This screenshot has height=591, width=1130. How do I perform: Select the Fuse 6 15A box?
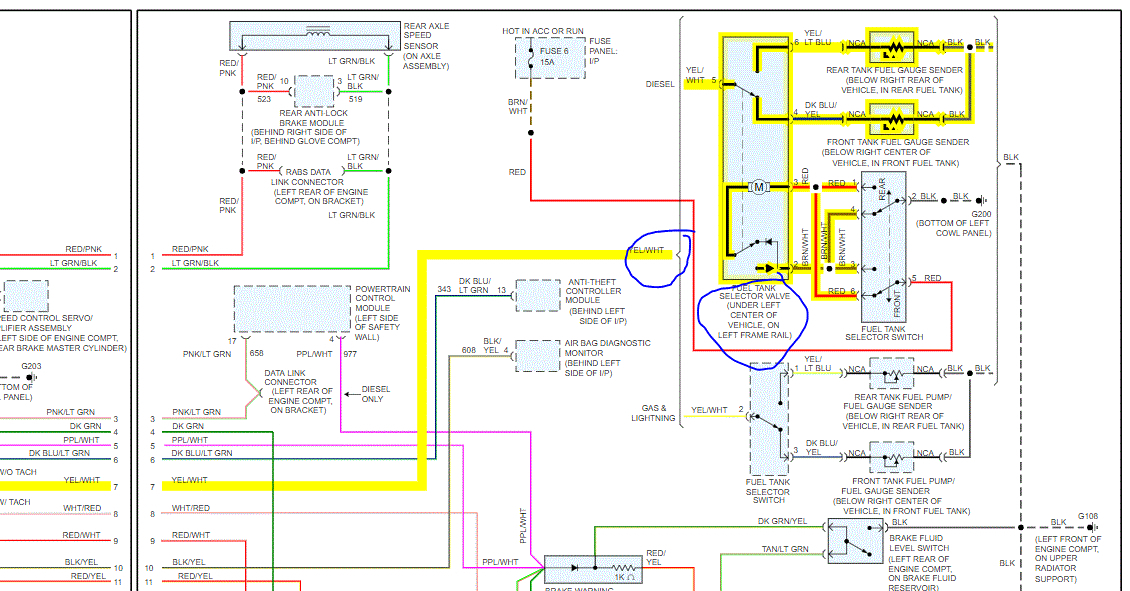pyautogui.click(x=551, y=58)
